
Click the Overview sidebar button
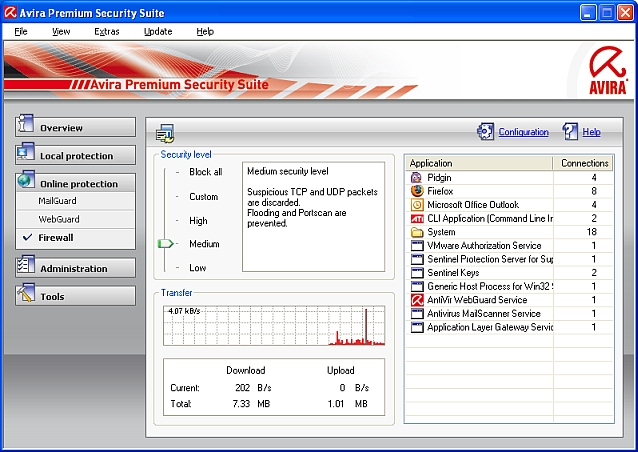click(x=76, y=127)
